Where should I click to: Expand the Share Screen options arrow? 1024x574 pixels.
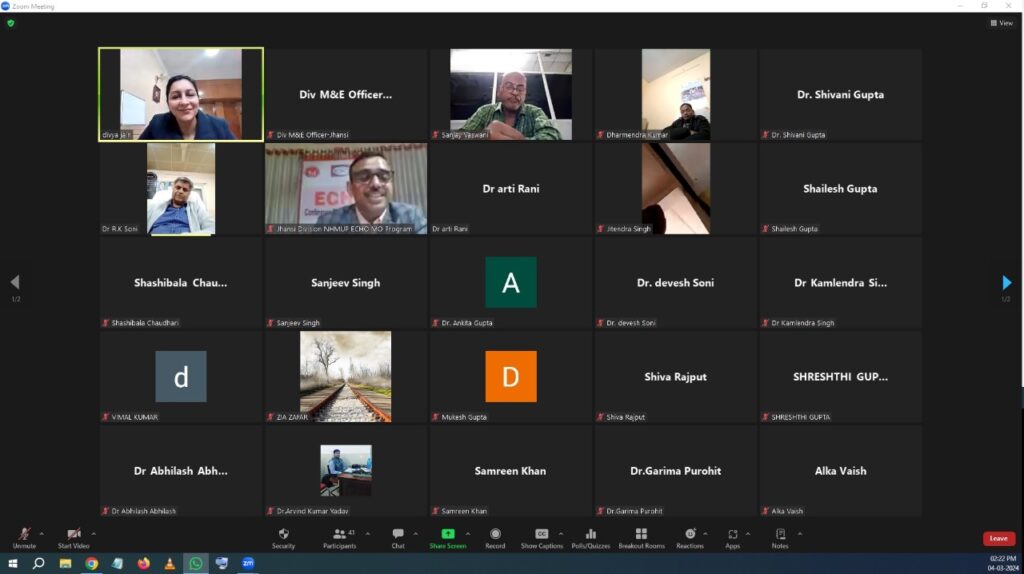[x=467, y=533]
